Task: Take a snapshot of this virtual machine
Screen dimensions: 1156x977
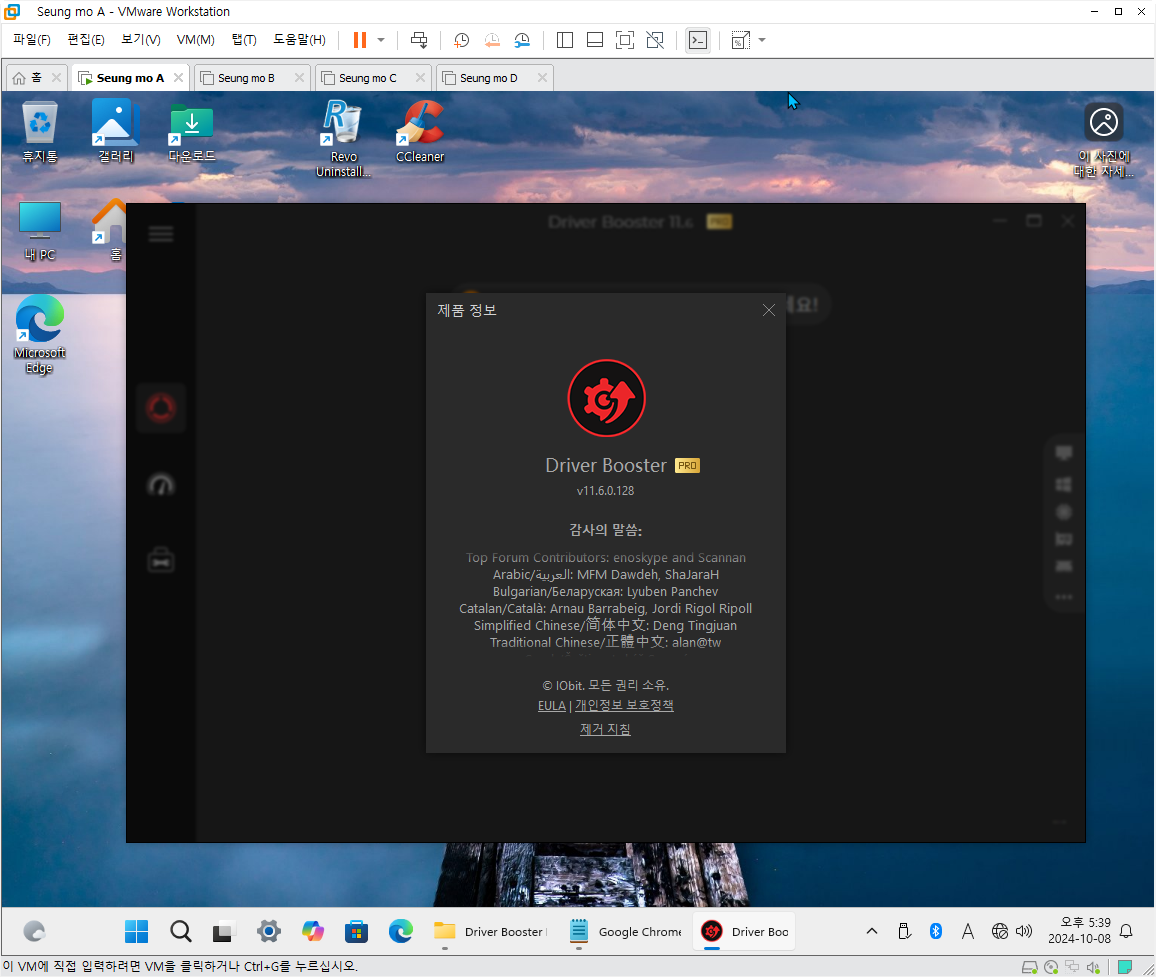Action: pos(462,41)
